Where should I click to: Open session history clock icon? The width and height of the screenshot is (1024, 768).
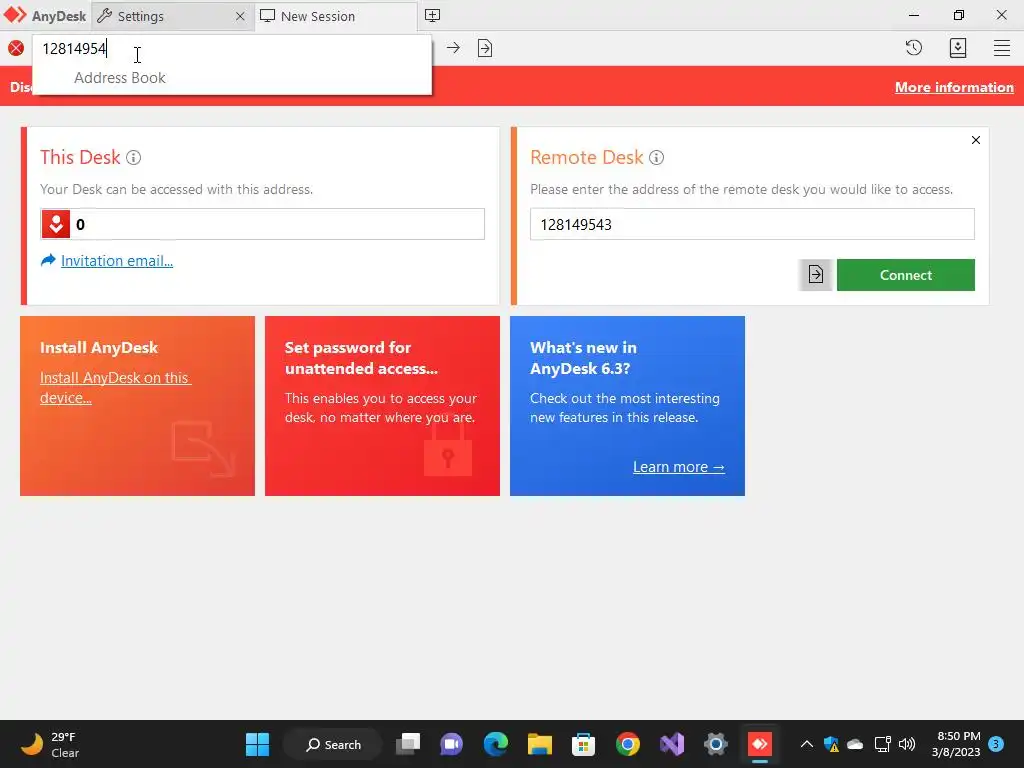pos(914,48)
